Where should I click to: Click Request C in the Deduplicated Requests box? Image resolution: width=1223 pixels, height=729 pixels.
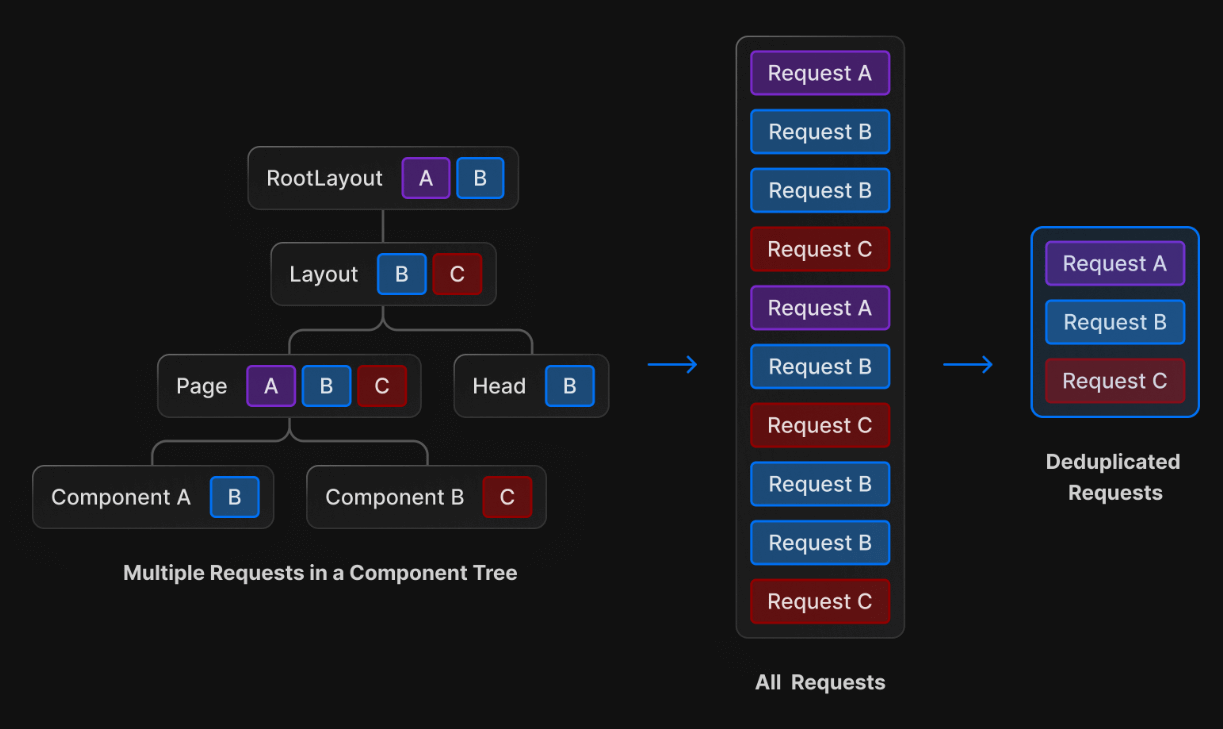pyautogui.click(x=1115, y=381)
